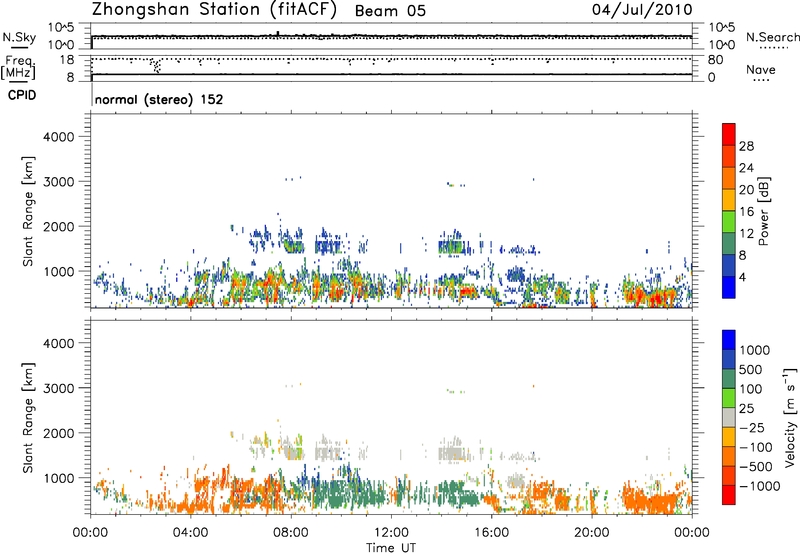800x554 pixels.
Task: Click the "20" tick on Power colorbar
Action: (x=746, y=190)
